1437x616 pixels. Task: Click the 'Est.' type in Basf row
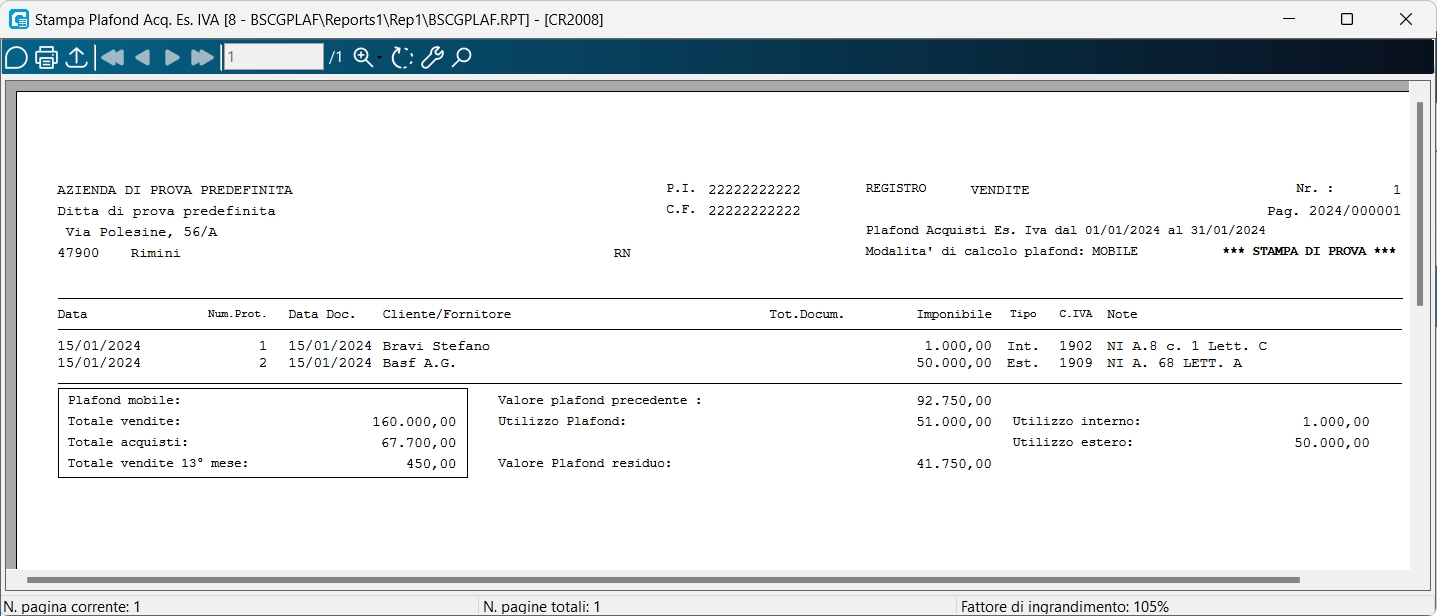coord(1022,363)
